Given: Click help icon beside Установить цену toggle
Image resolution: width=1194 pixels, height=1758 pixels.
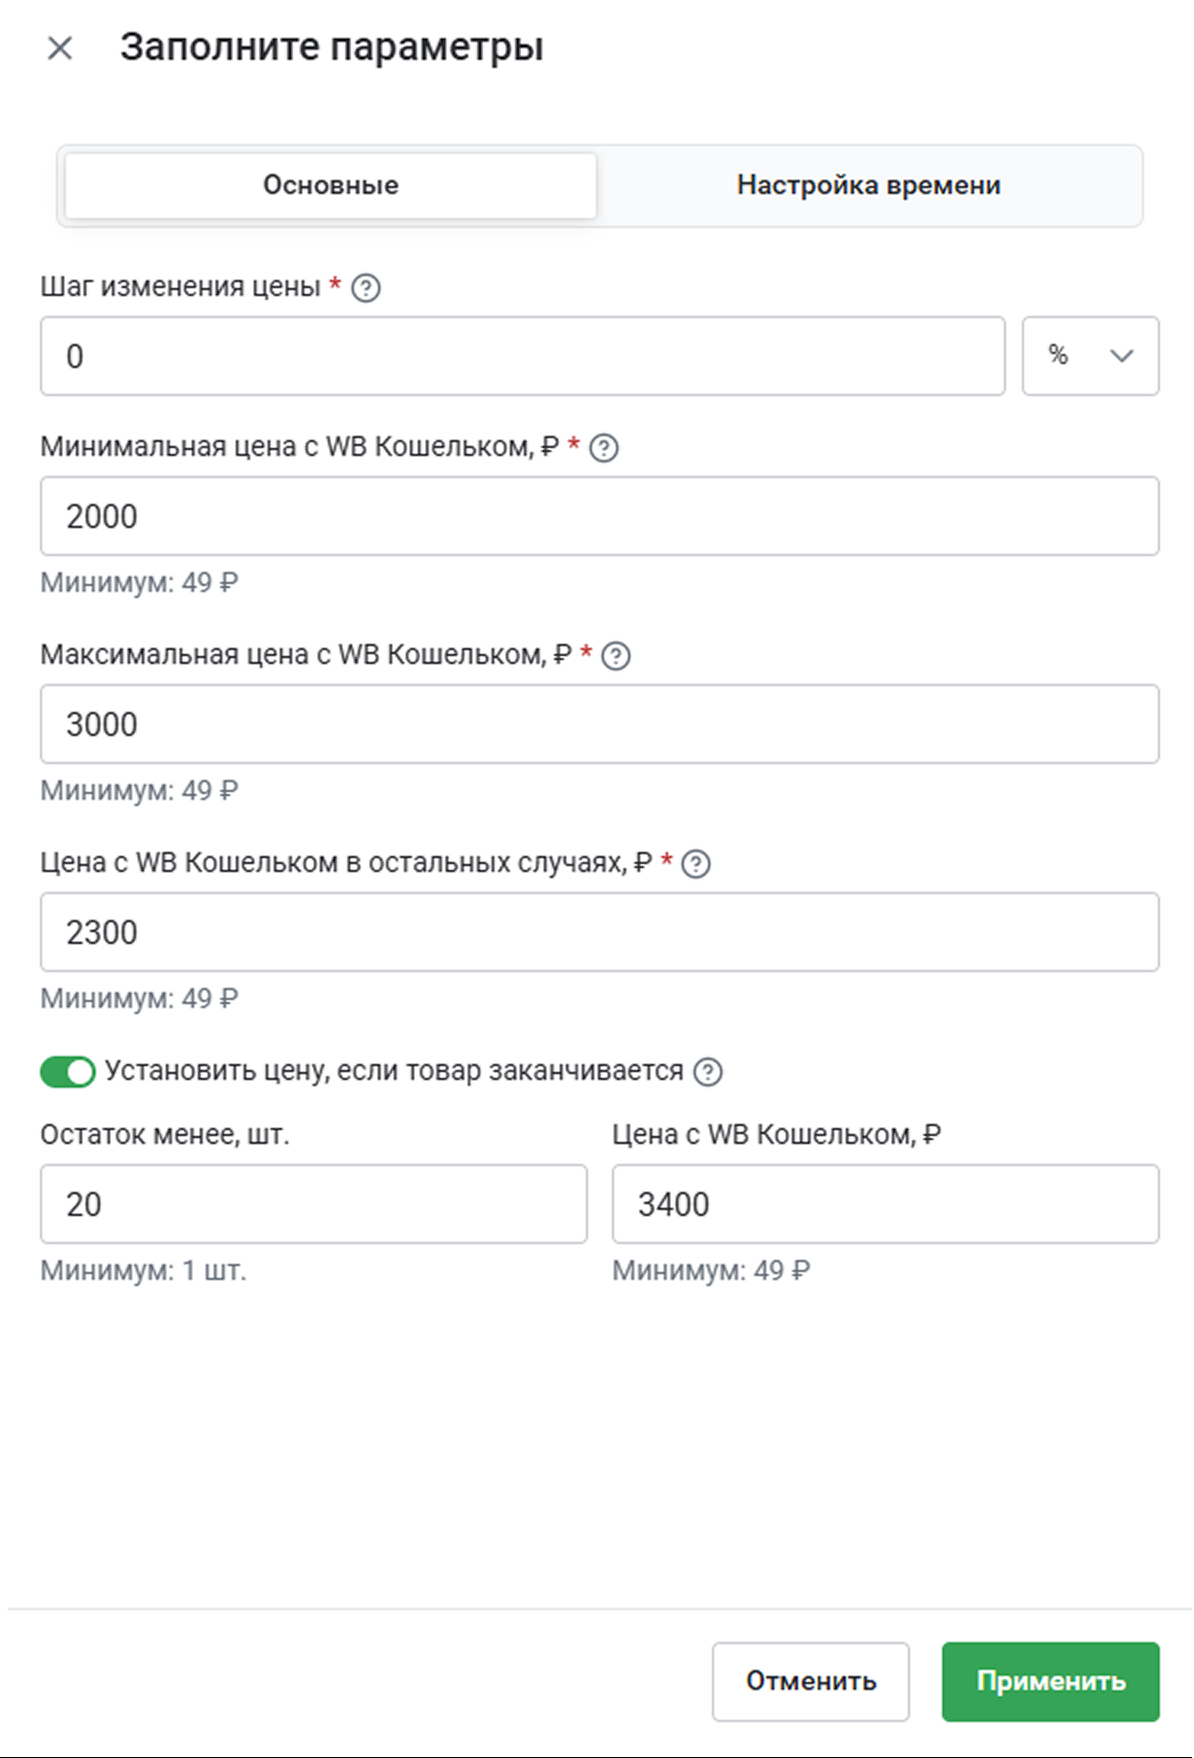Looking at the screenshot, I should pyautogui.click(x=708, y=1072).
